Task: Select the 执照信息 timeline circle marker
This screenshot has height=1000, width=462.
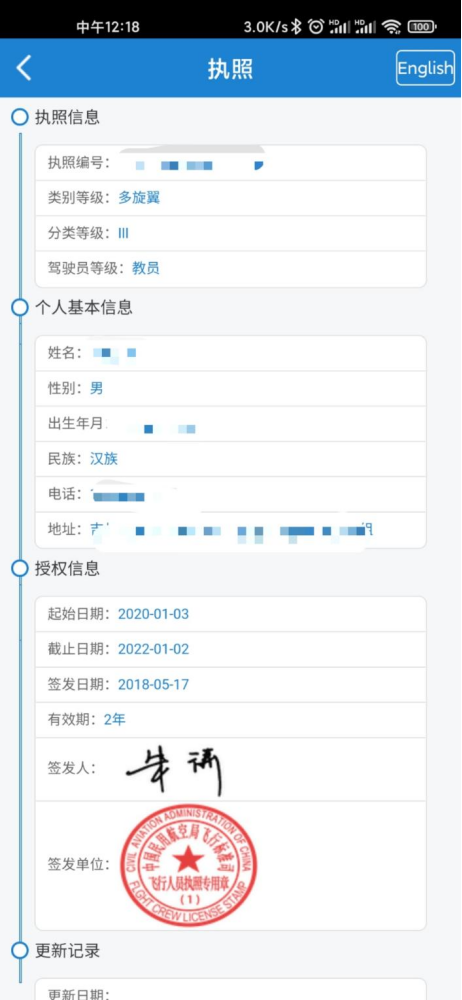Action: 20,117
